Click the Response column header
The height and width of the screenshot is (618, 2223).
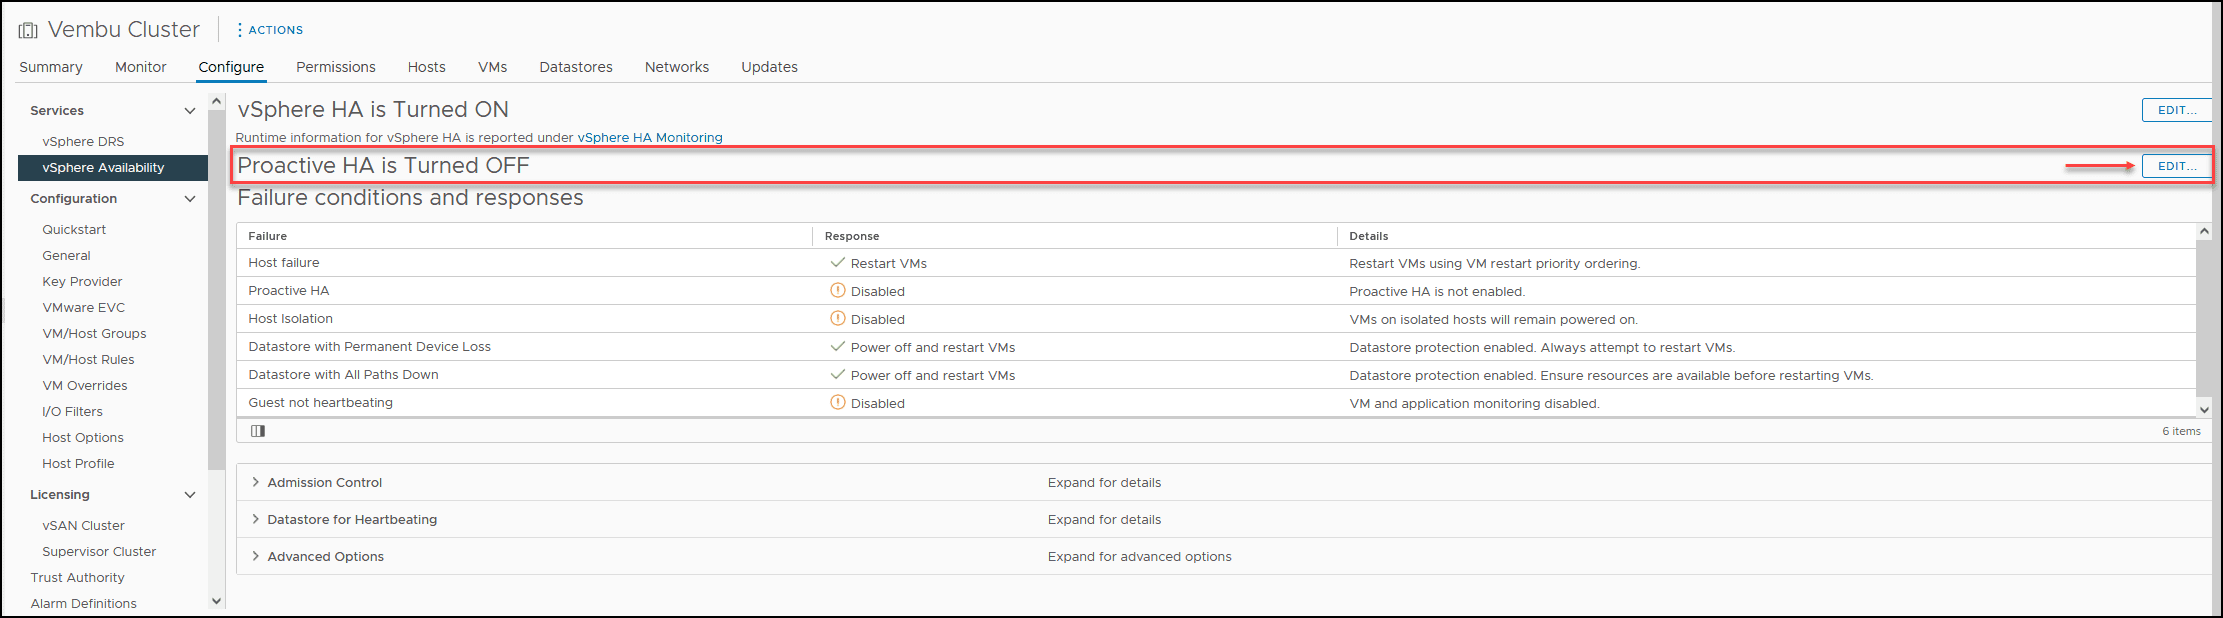coord(852,236)
